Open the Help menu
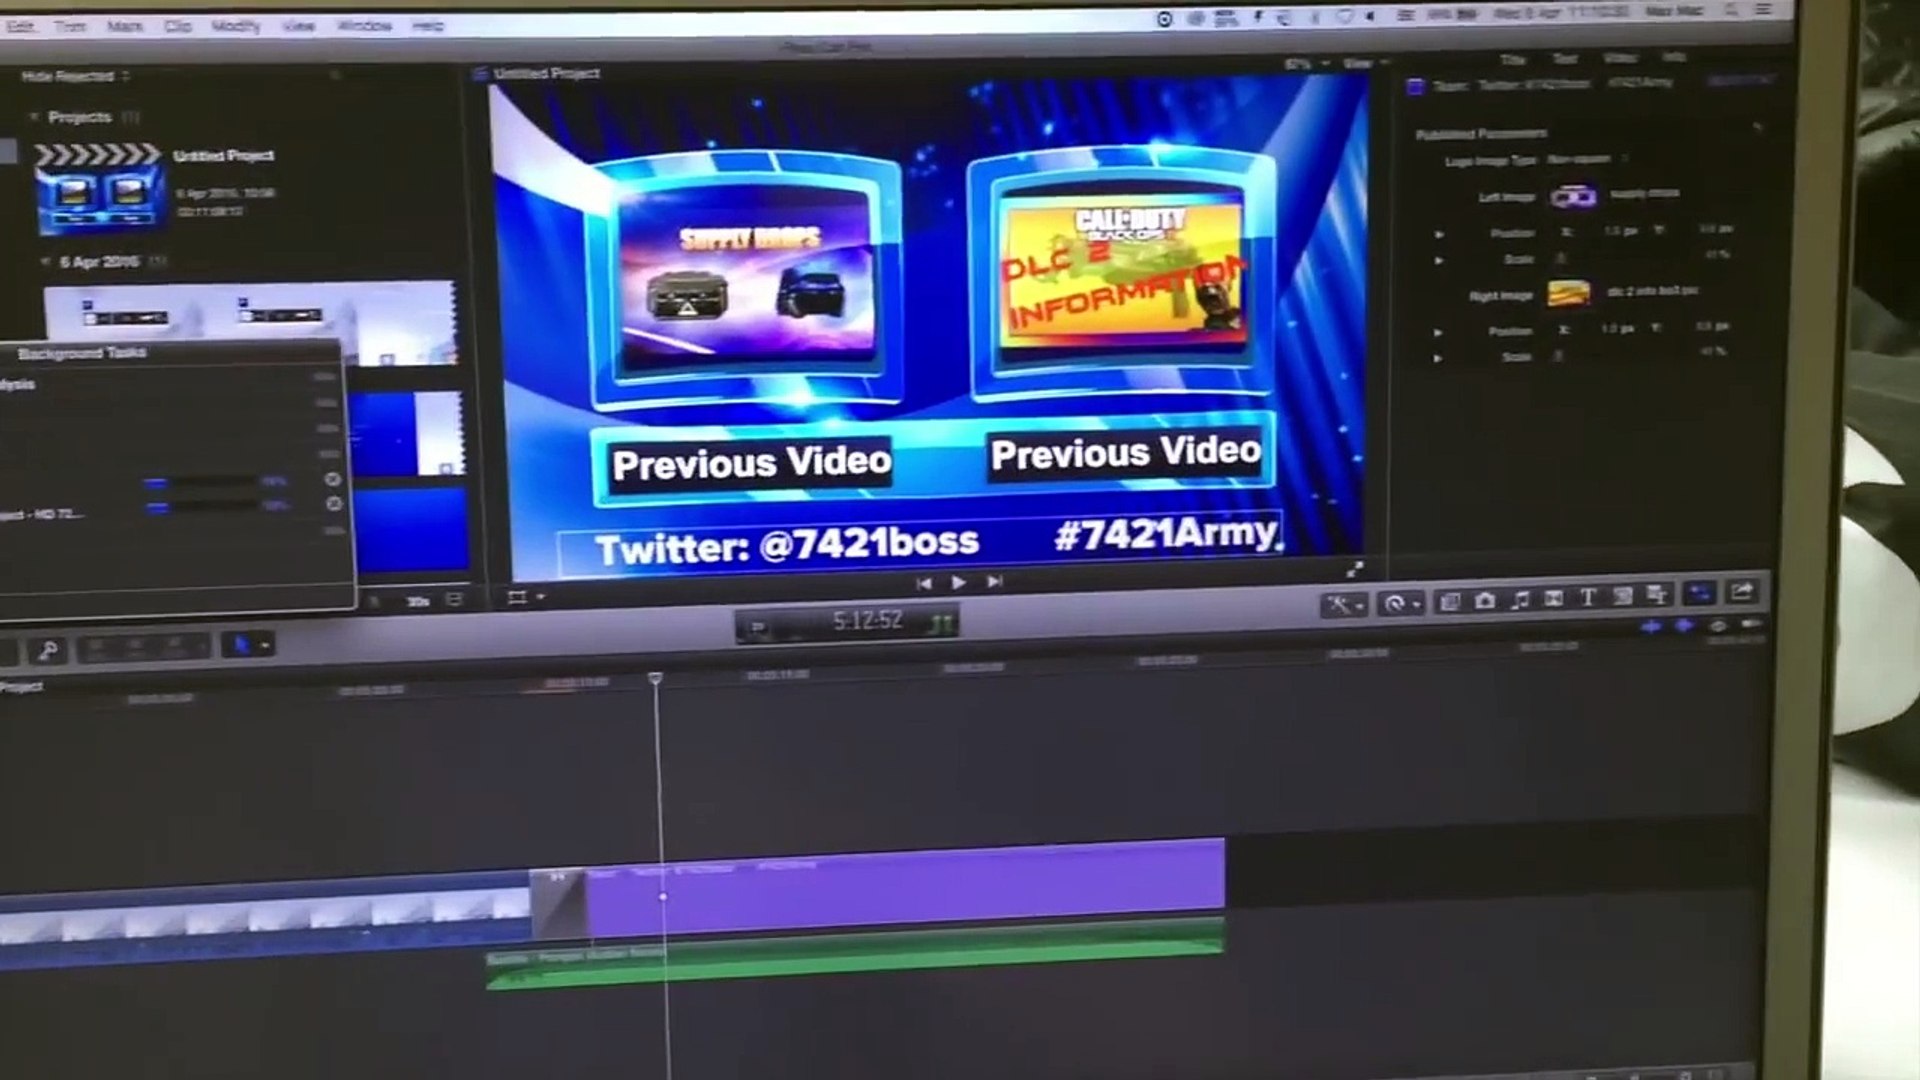This screenshot has height=1080, width=1920. pos(427,25)
